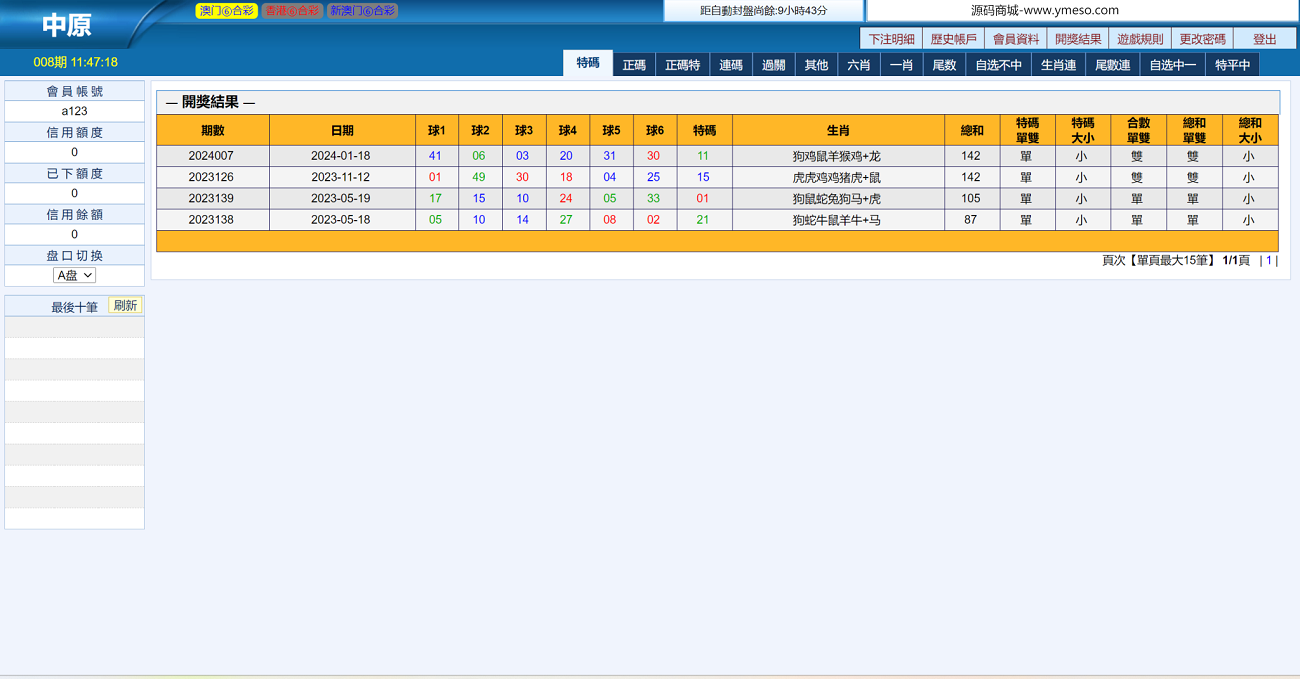
Task: Open the 盘口切换 A盘 dropdown
Action: [x=75, y=275]
